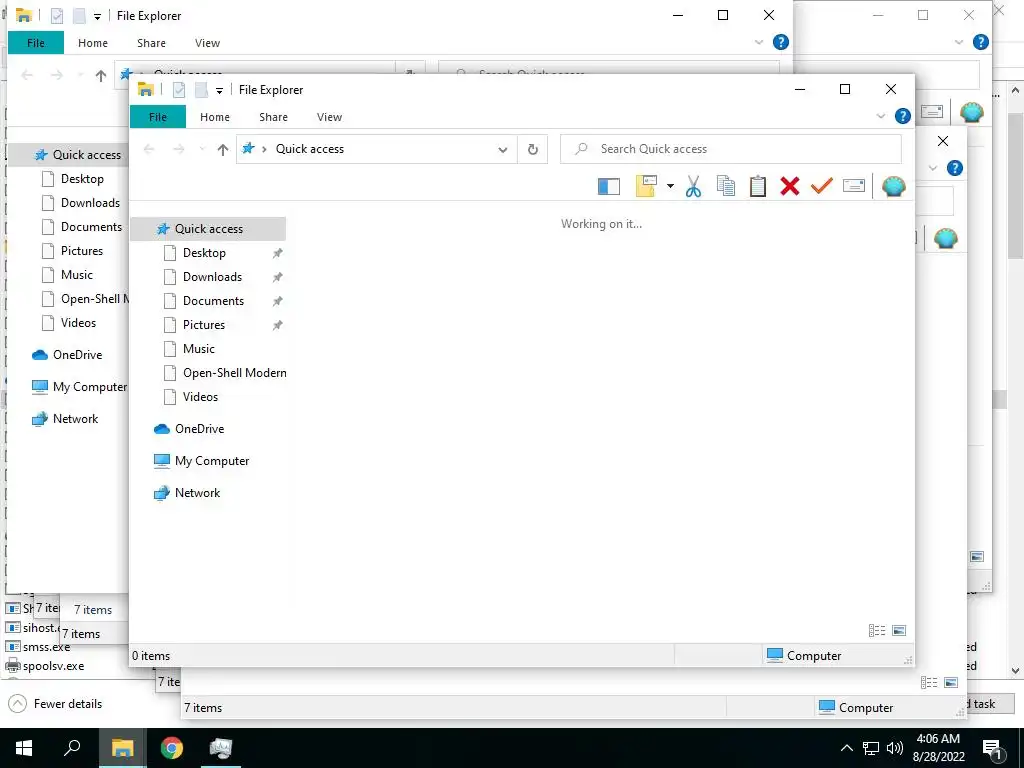Select Documents in front navigation tree
Image resolution: width=1024 pixels, height=768 pixels.
click(213, 301)
